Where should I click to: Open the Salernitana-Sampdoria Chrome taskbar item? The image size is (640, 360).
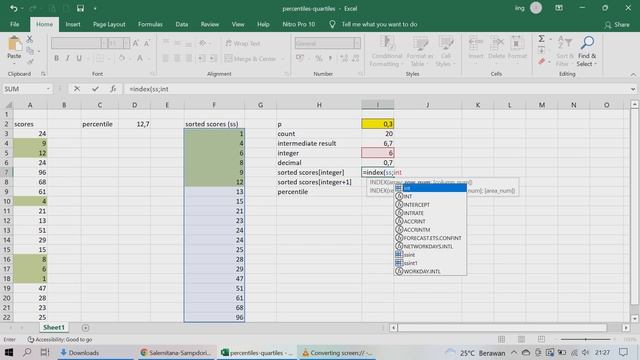[176, 352]
